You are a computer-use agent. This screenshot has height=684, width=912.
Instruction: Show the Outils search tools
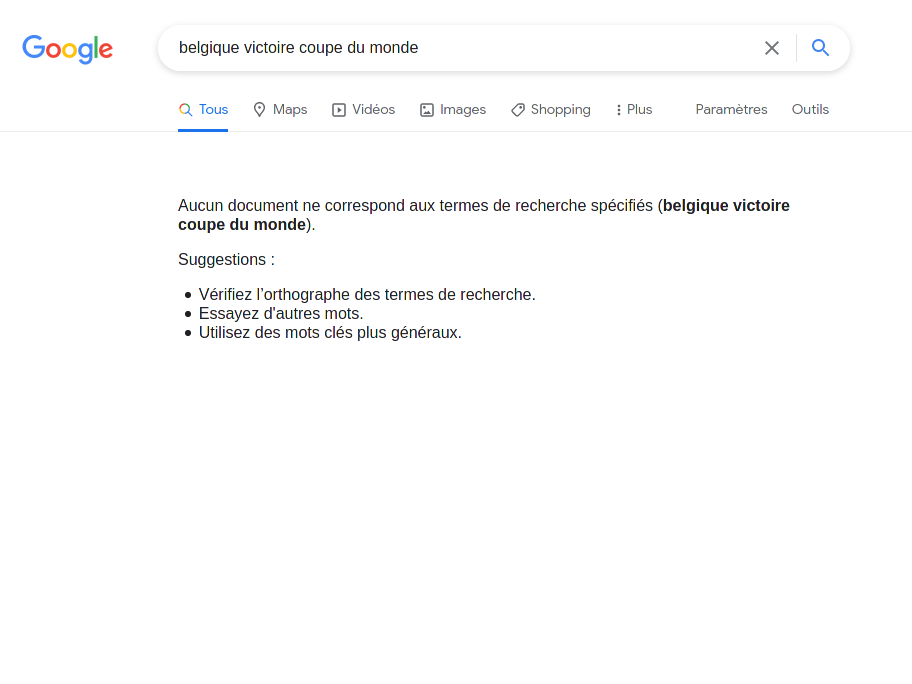pos(810,110)
